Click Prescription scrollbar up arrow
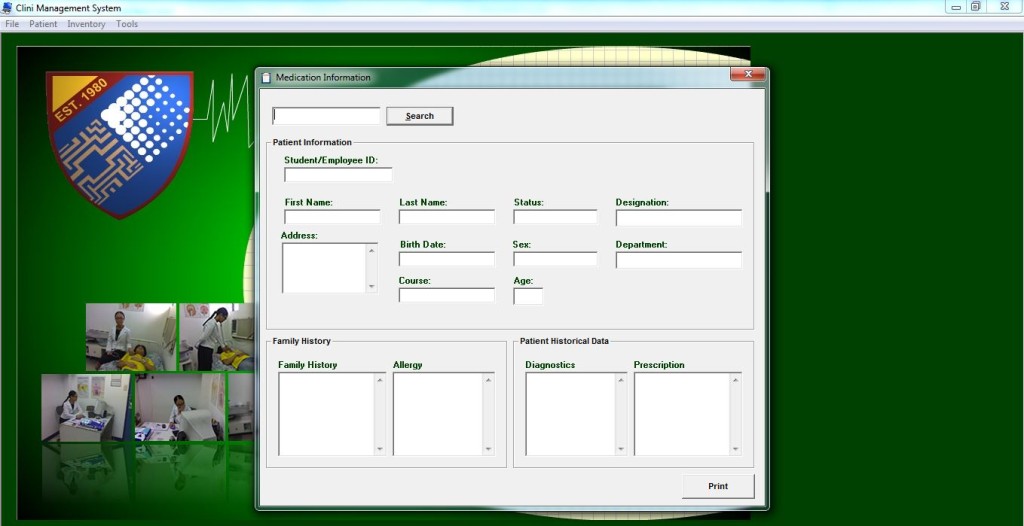Screen dimensions: 1024x526 [x=735, y=380]
